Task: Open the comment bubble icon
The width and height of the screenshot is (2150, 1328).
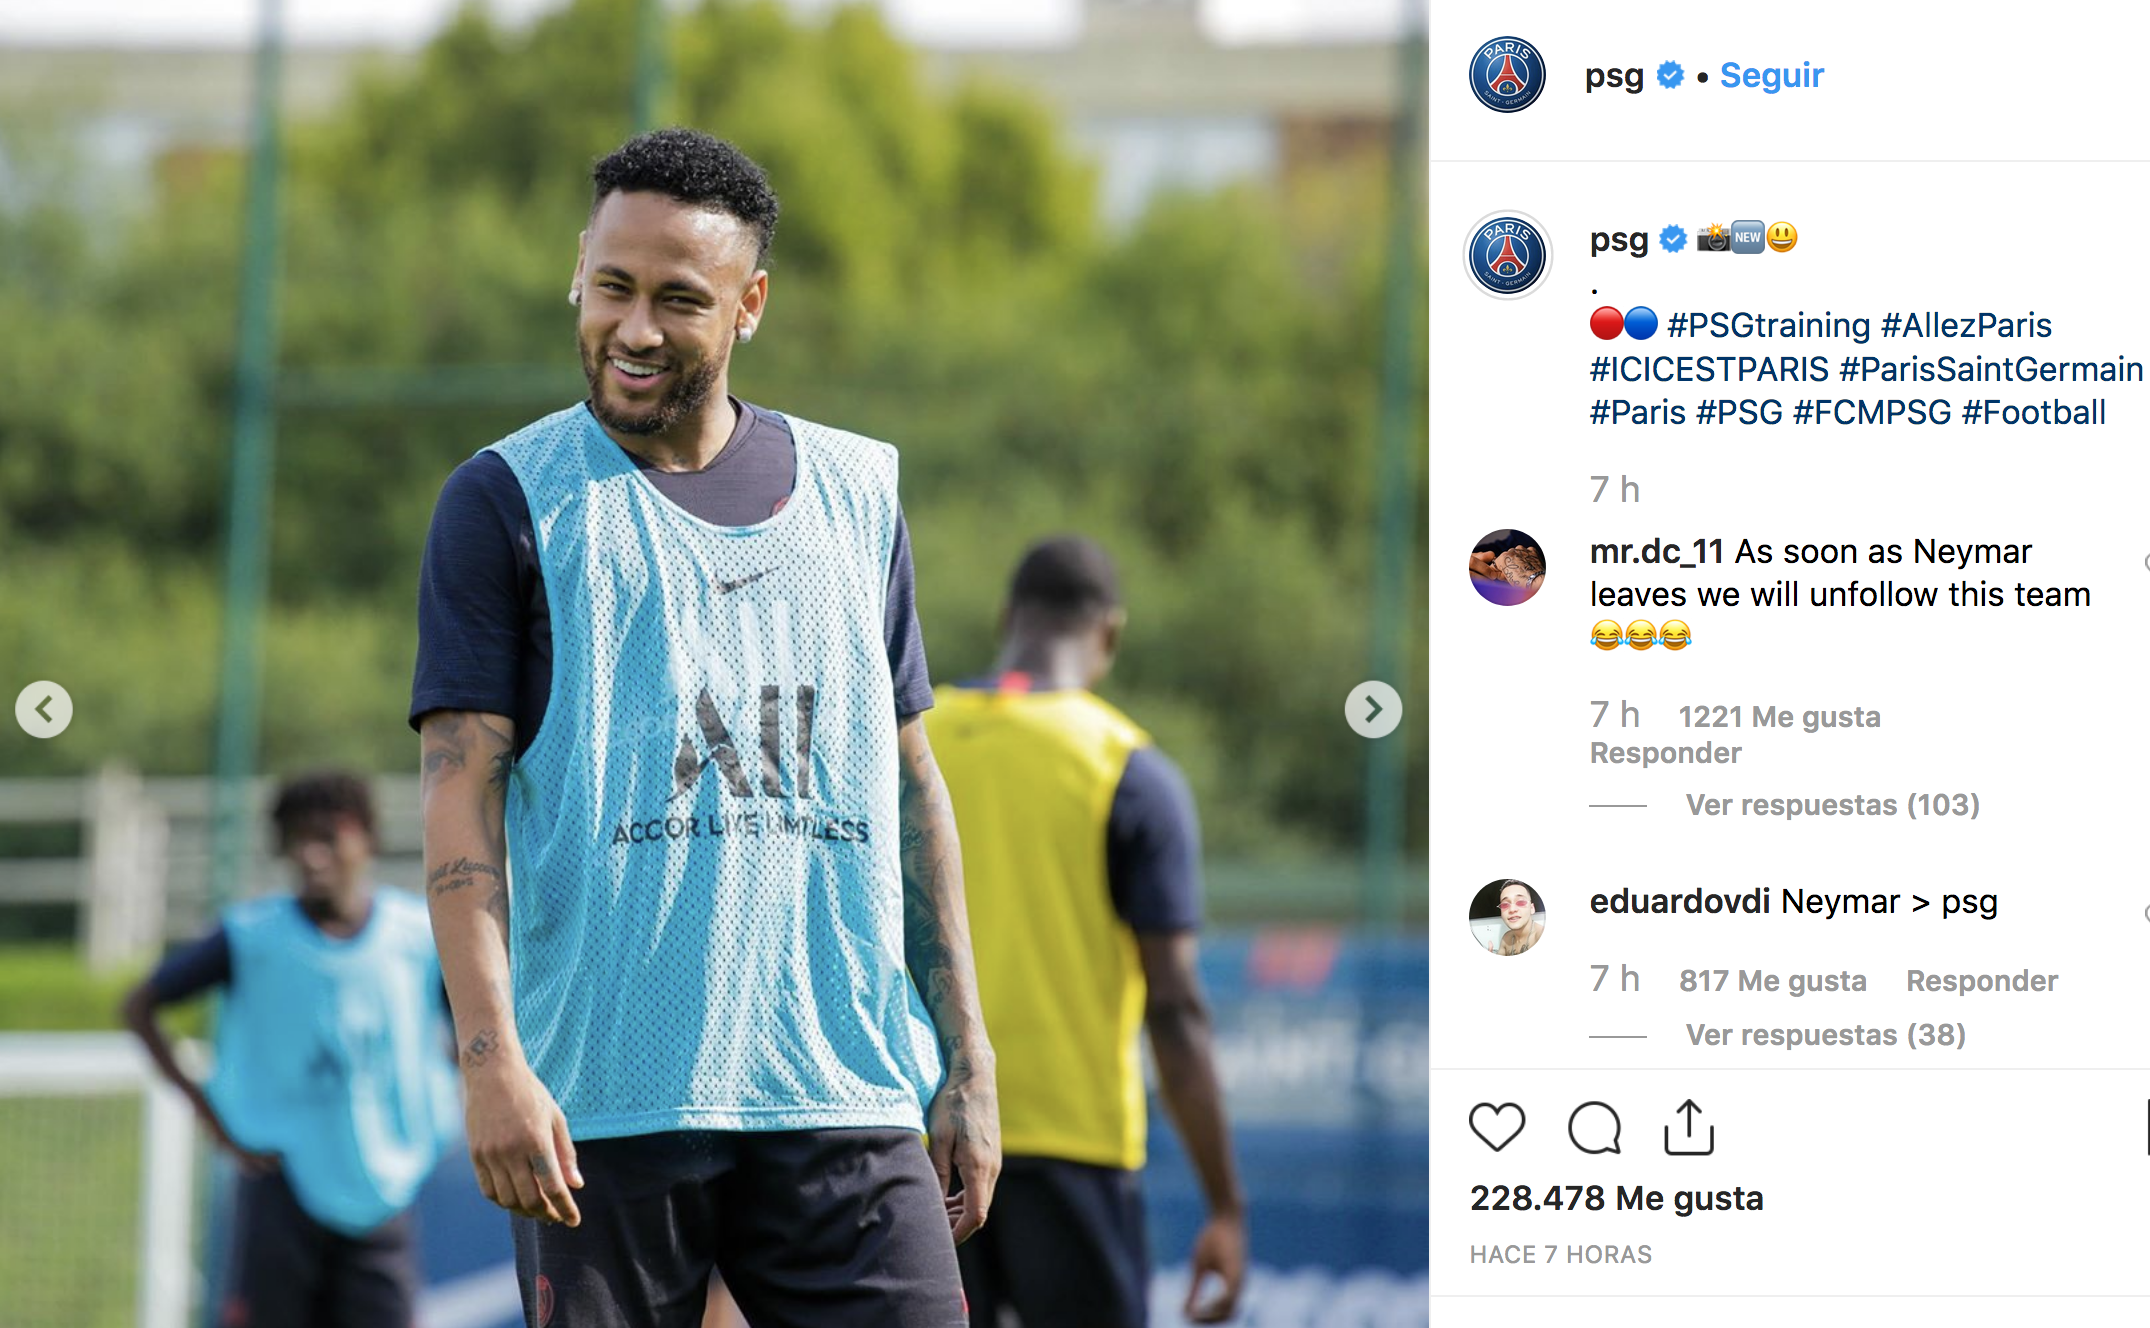Action: pos(1594,1128)
